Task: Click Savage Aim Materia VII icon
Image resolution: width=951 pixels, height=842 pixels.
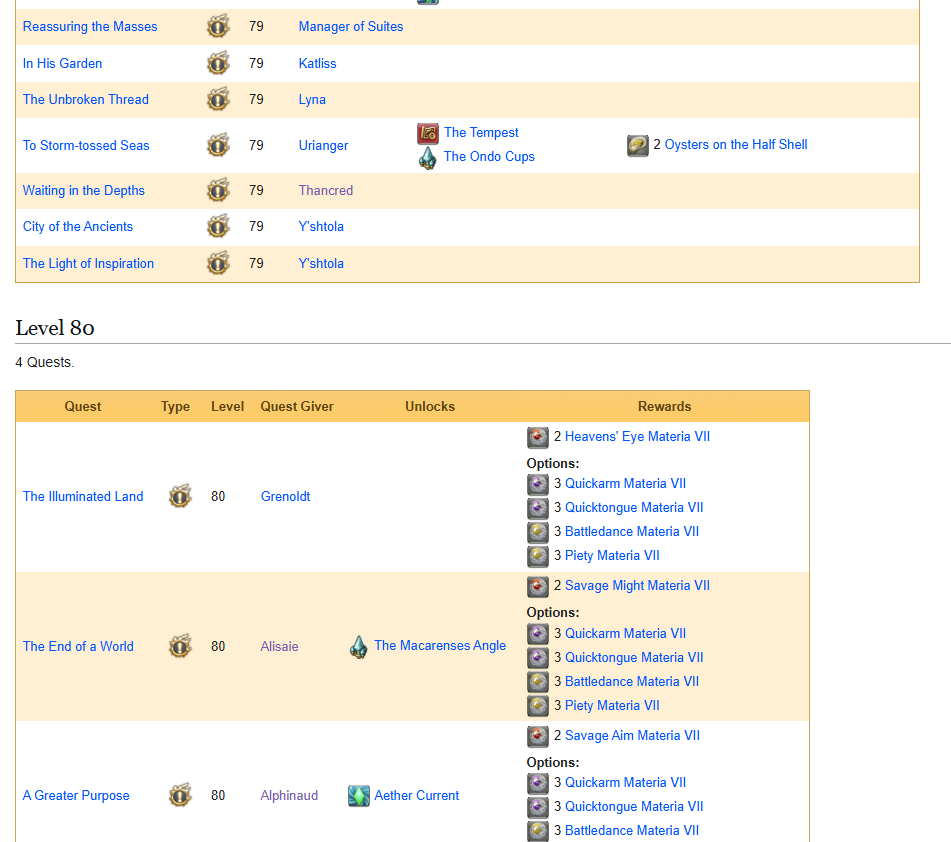Action: [538, 736]
